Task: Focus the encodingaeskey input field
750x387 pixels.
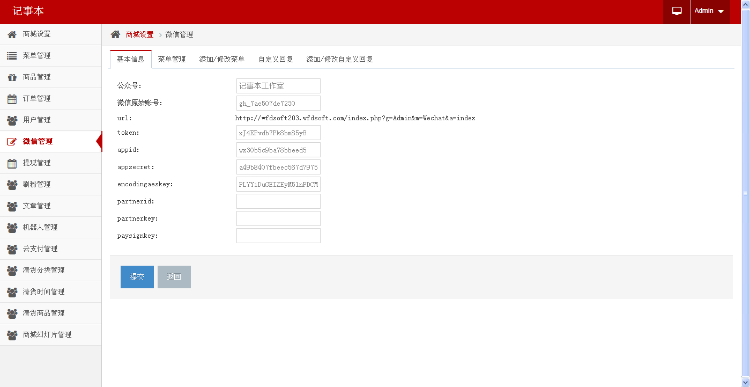Action: [278, 184]
